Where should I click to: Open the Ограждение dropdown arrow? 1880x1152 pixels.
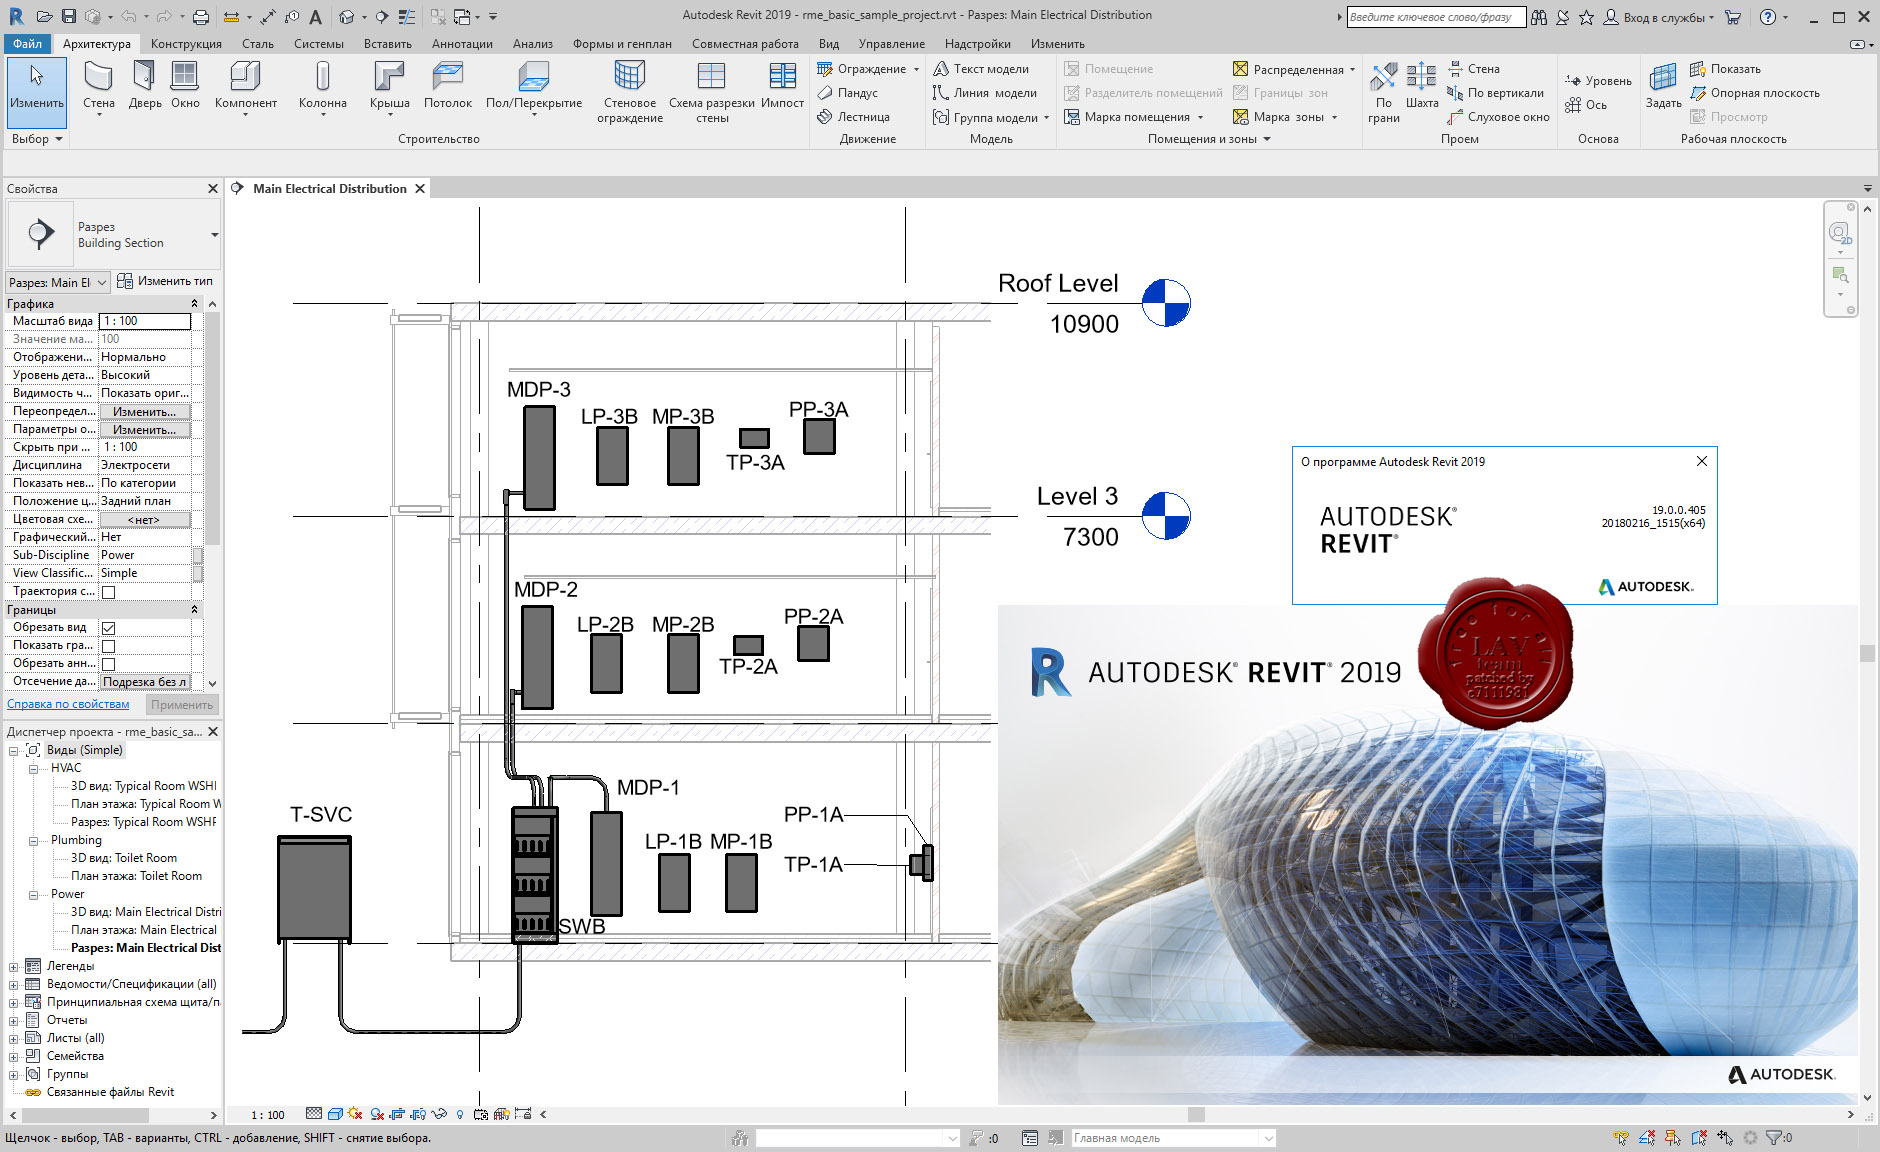click(x=916, y=69)
